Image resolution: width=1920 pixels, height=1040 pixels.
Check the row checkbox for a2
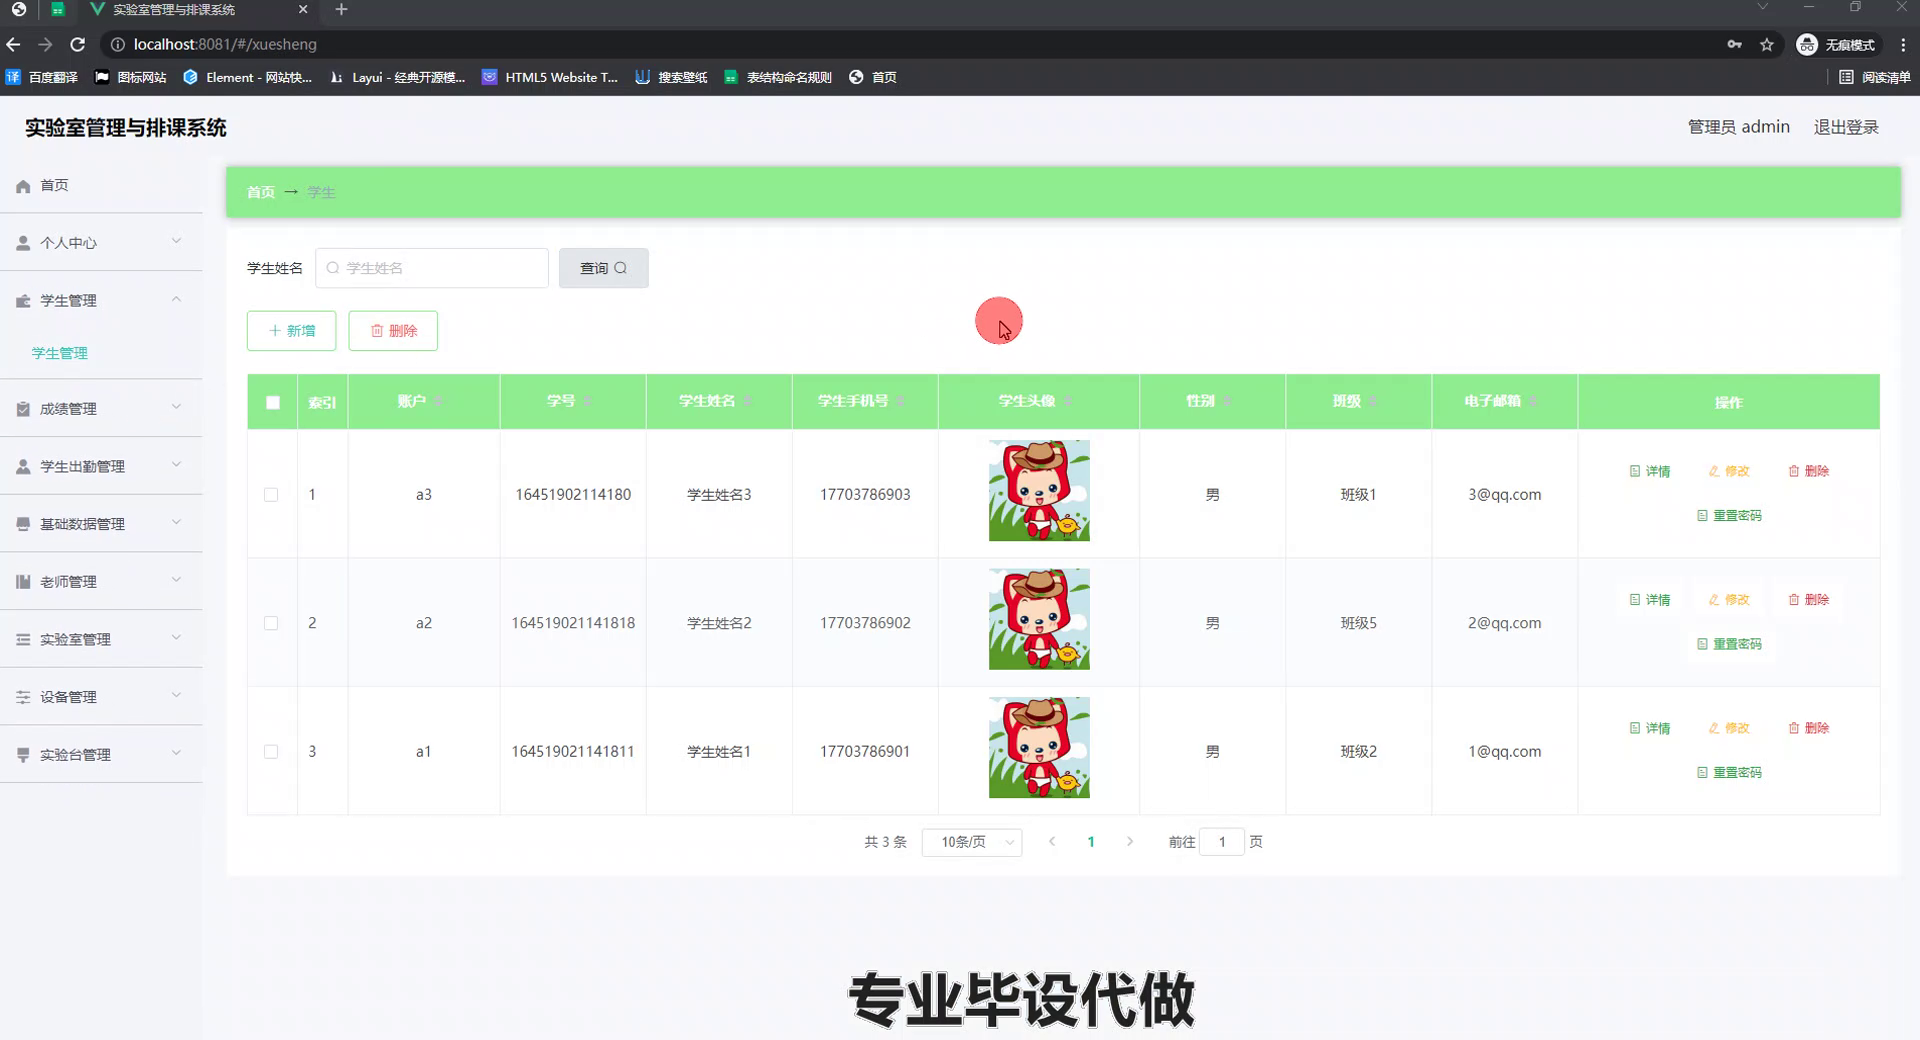(271, 623)
